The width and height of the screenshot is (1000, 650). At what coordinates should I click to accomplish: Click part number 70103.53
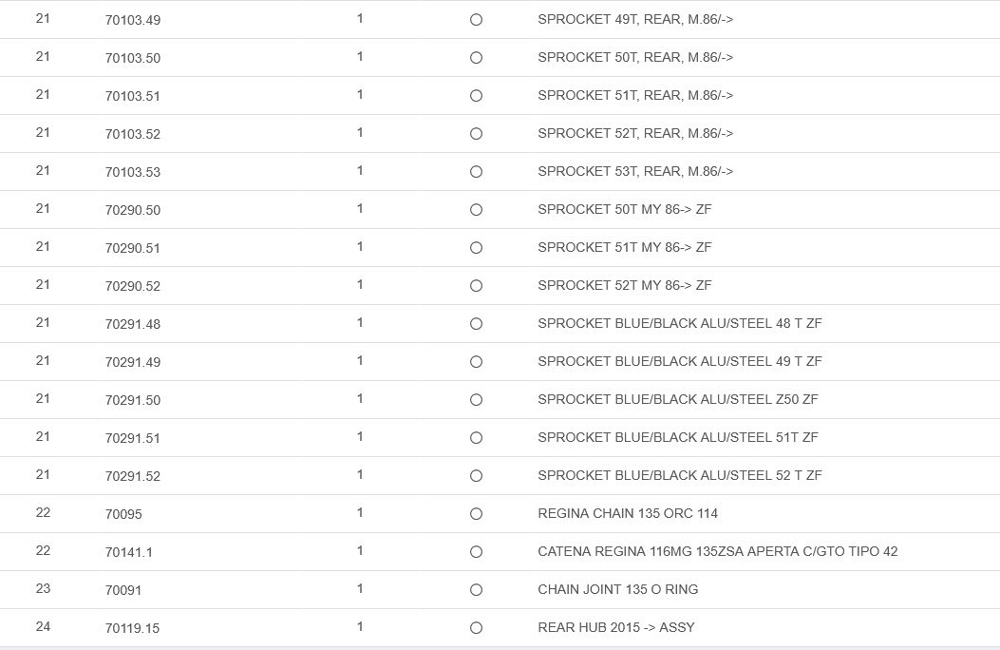(133, 172)
